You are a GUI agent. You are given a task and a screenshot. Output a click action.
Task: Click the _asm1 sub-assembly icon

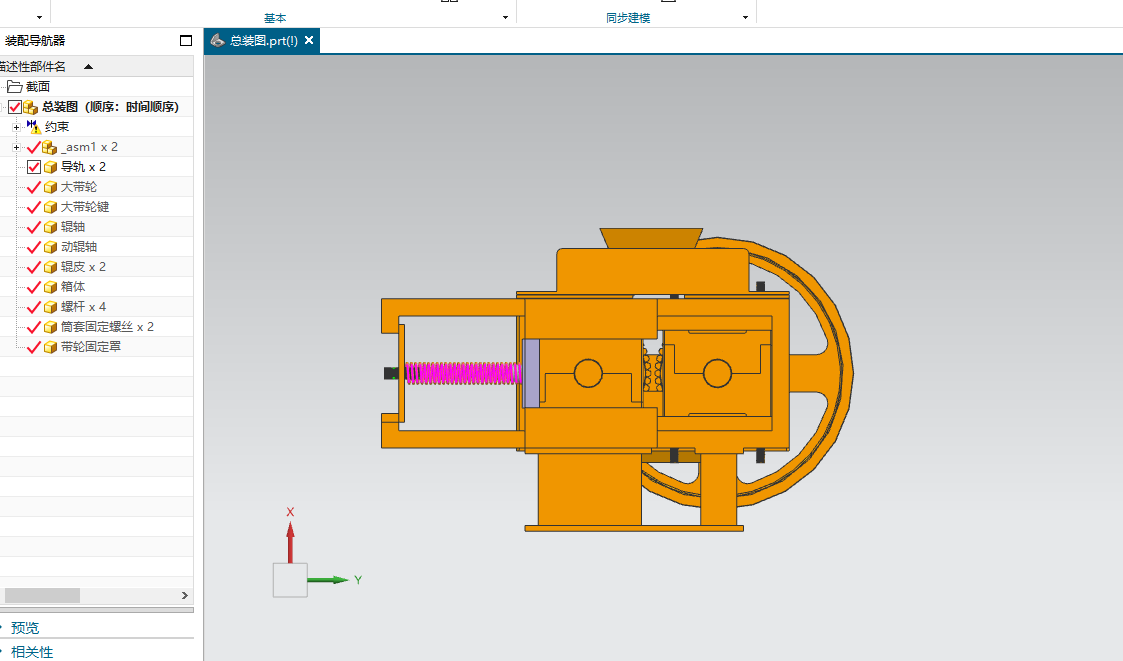49,148
